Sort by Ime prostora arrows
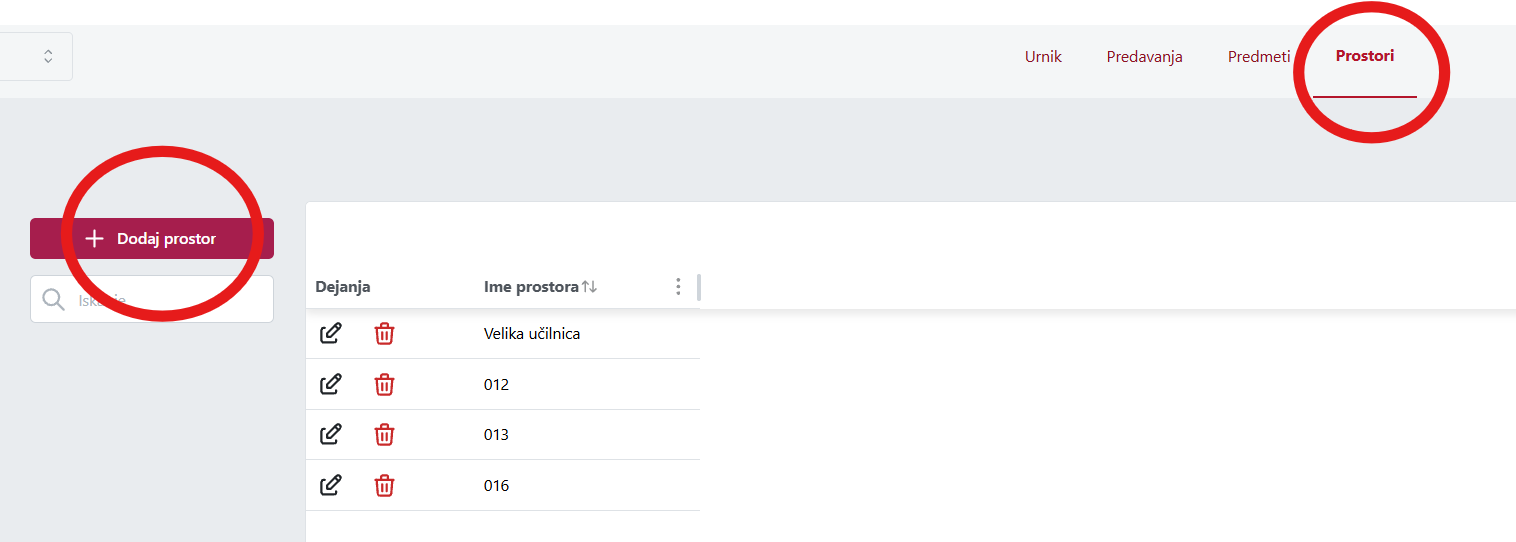The image size is (1516, 542). click(589, 287)
